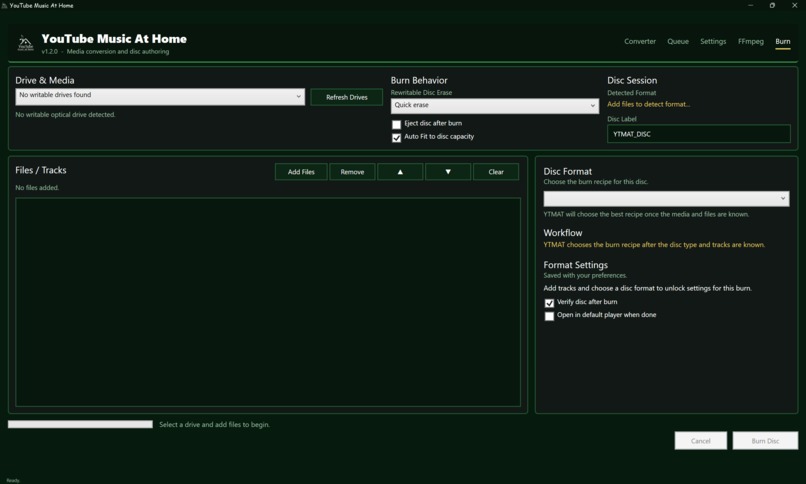The image size is (806, 484).
Task: Expand the Rewritable Disc Erase dropdown
Action: 494,106
